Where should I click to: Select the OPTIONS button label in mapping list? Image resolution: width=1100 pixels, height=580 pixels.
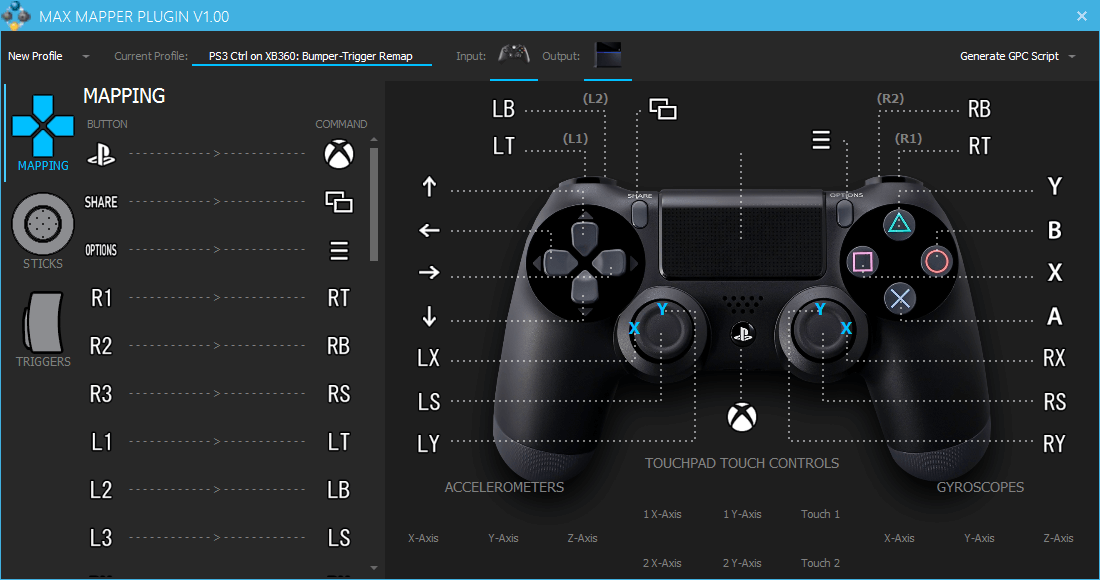(x=101, y=250)
